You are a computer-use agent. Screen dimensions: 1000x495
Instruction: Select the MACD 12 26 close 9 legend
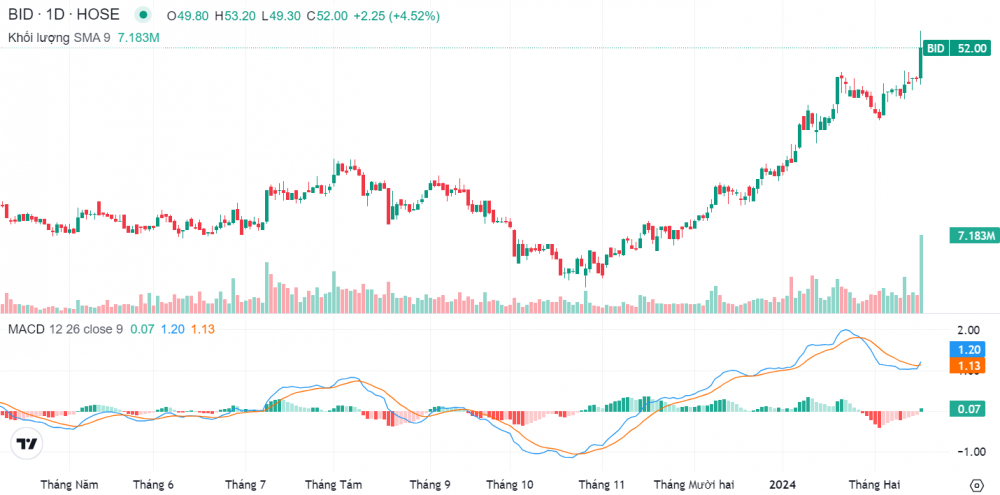pos(65,329)
